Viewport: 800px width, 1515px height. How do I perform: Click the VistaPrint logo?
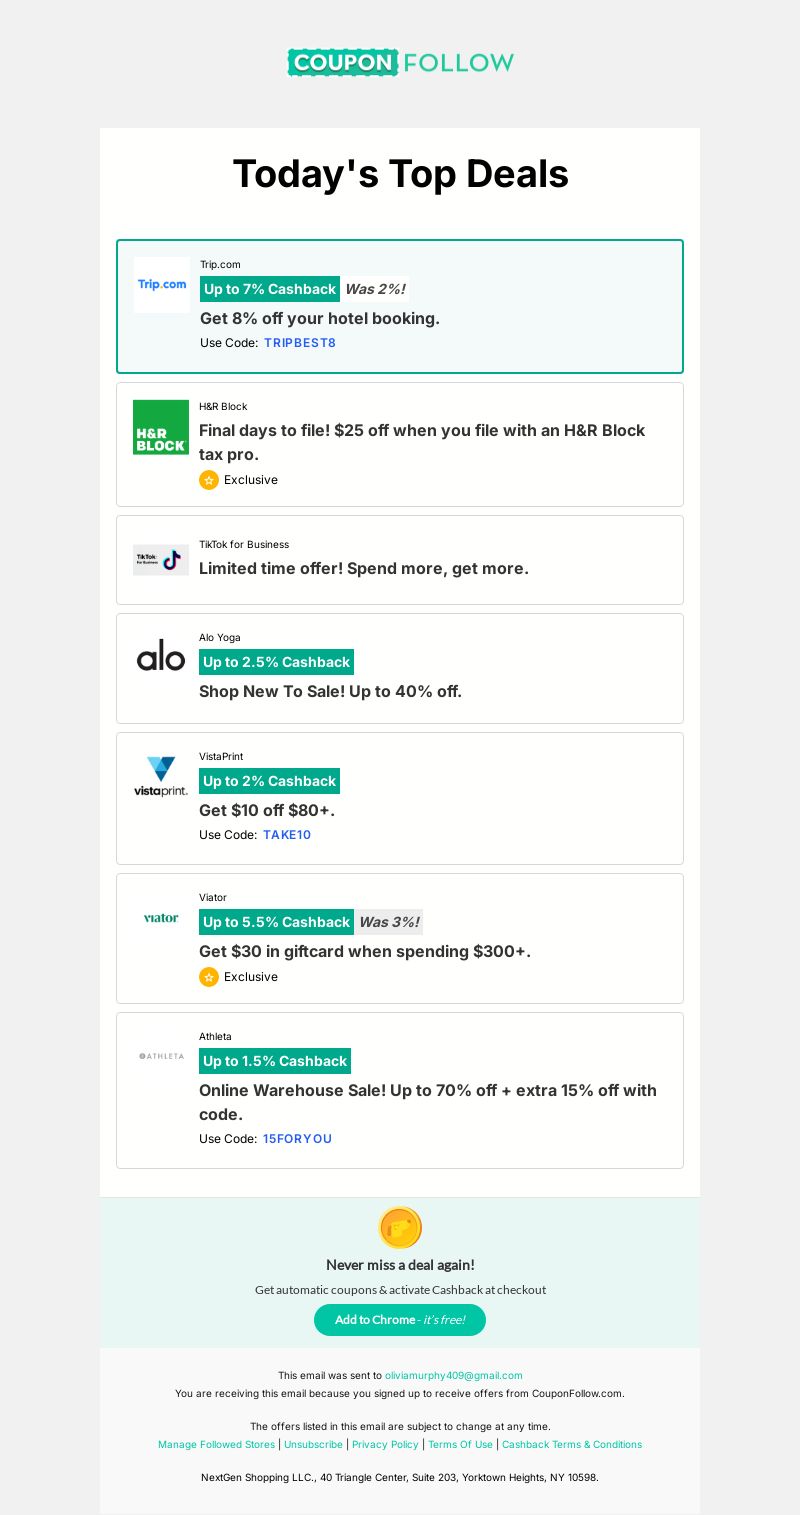tap(161, 777)
